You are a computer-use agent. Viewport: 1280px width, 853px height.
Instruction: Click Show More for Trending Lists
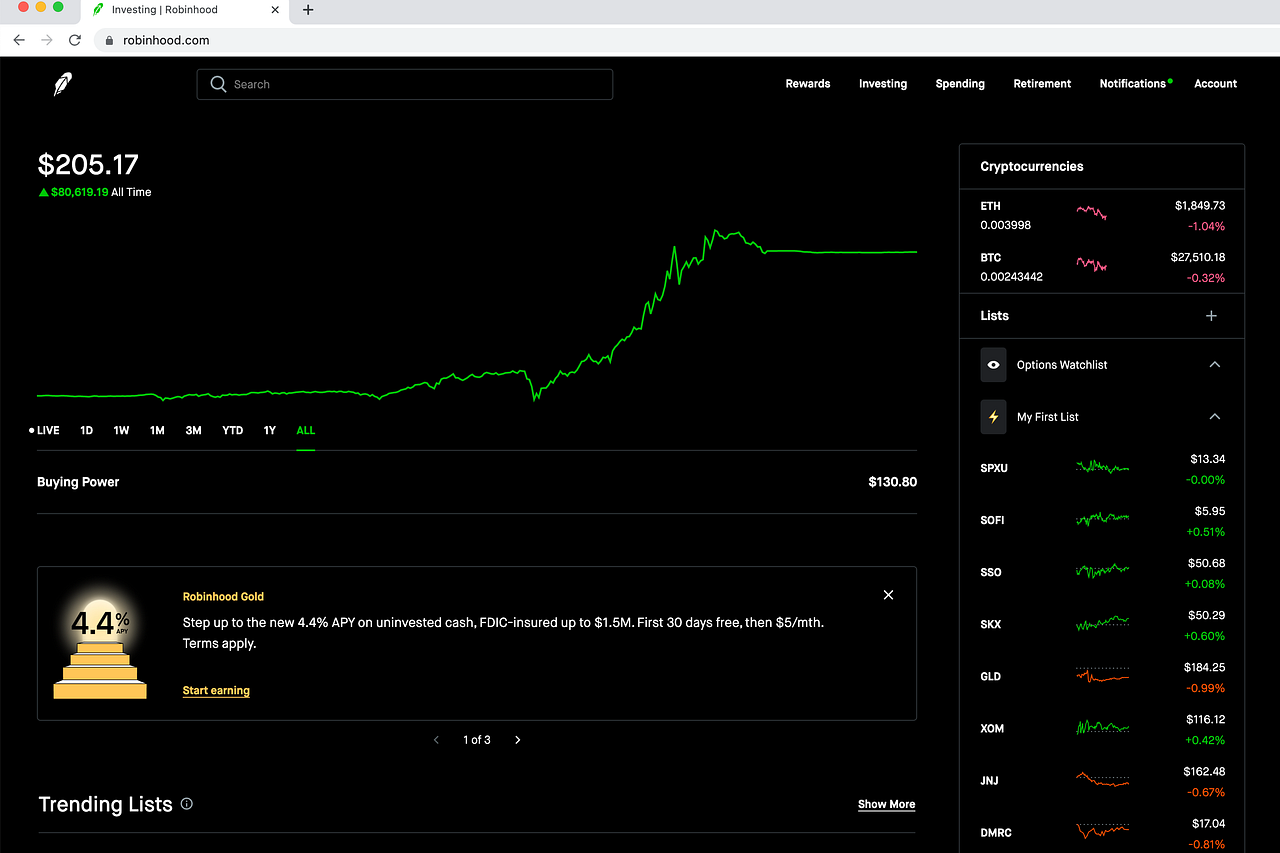pyautogui.click(x=886, y=804)
